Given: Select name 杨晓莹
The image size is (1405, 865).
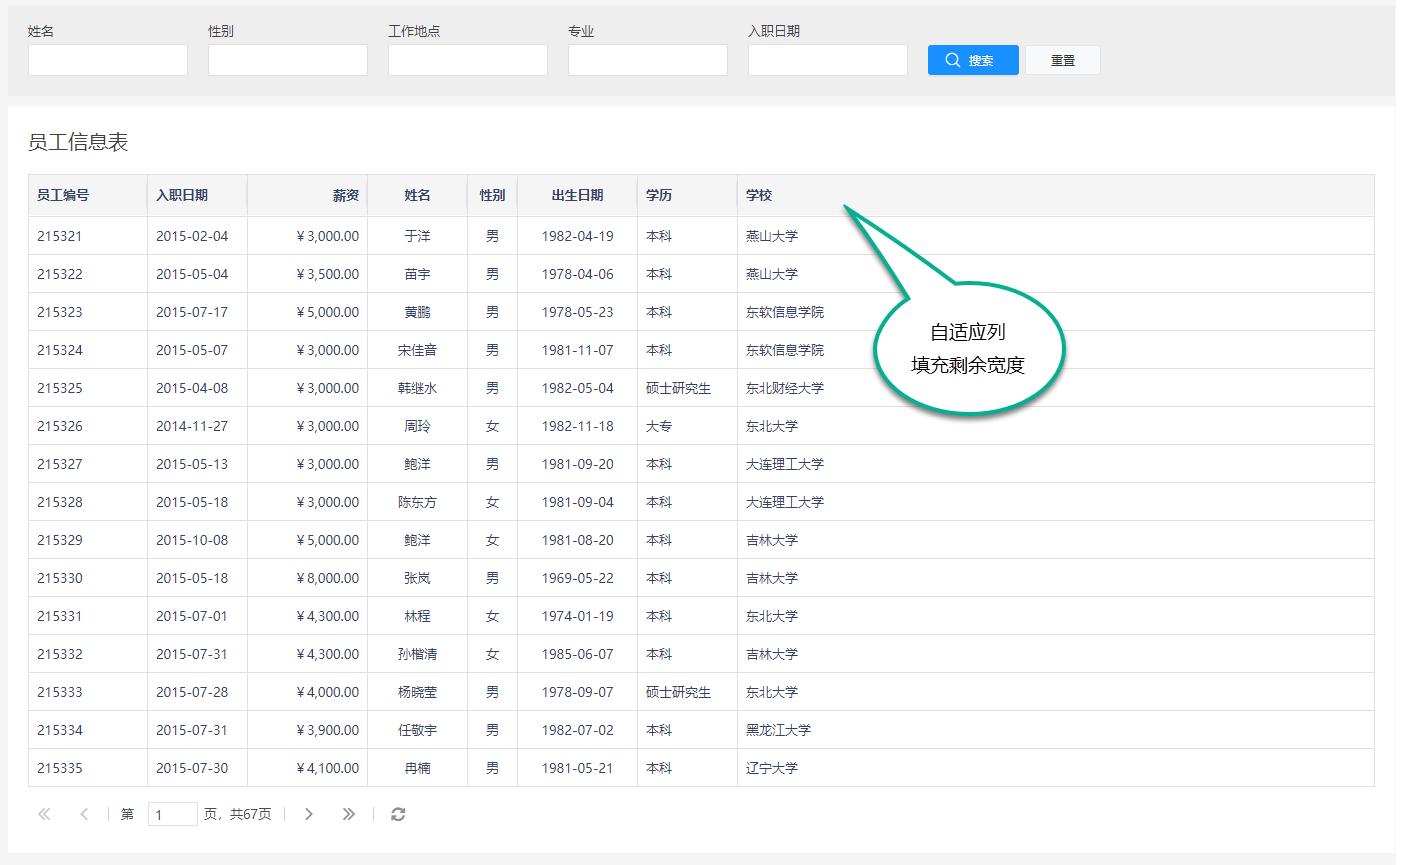Looking at the screenshot, I should [x=417, y=692].
